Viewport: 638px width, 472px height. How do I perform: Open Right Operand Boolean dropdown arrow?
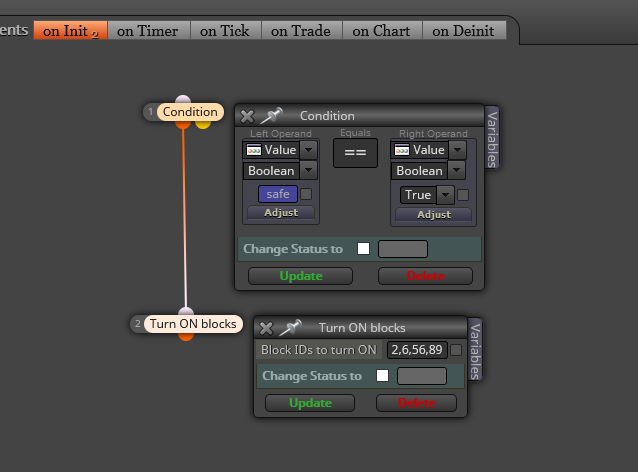[457, 170]
